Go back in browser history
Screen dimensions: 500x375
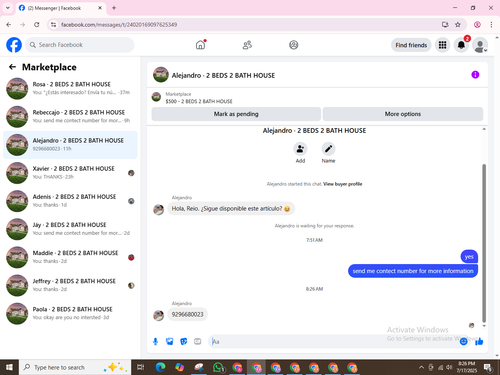coord(9,25)
